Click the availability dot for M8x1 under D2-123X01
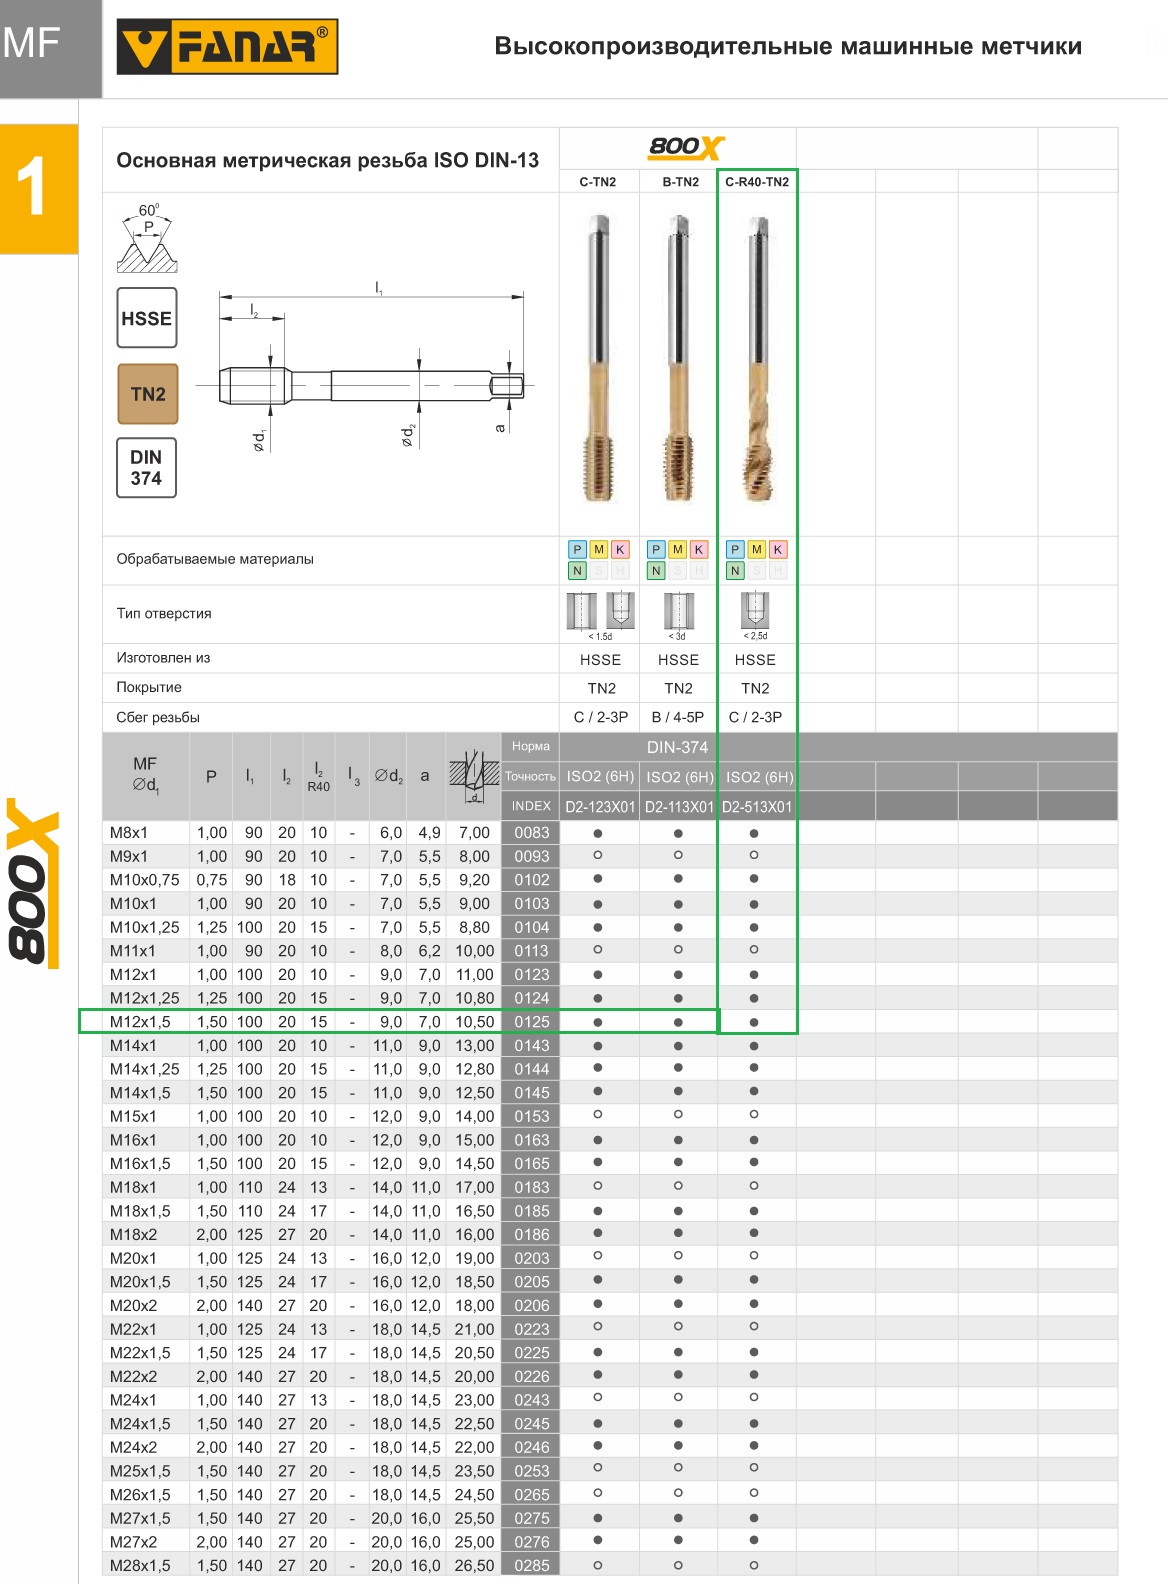 point(598,833)
